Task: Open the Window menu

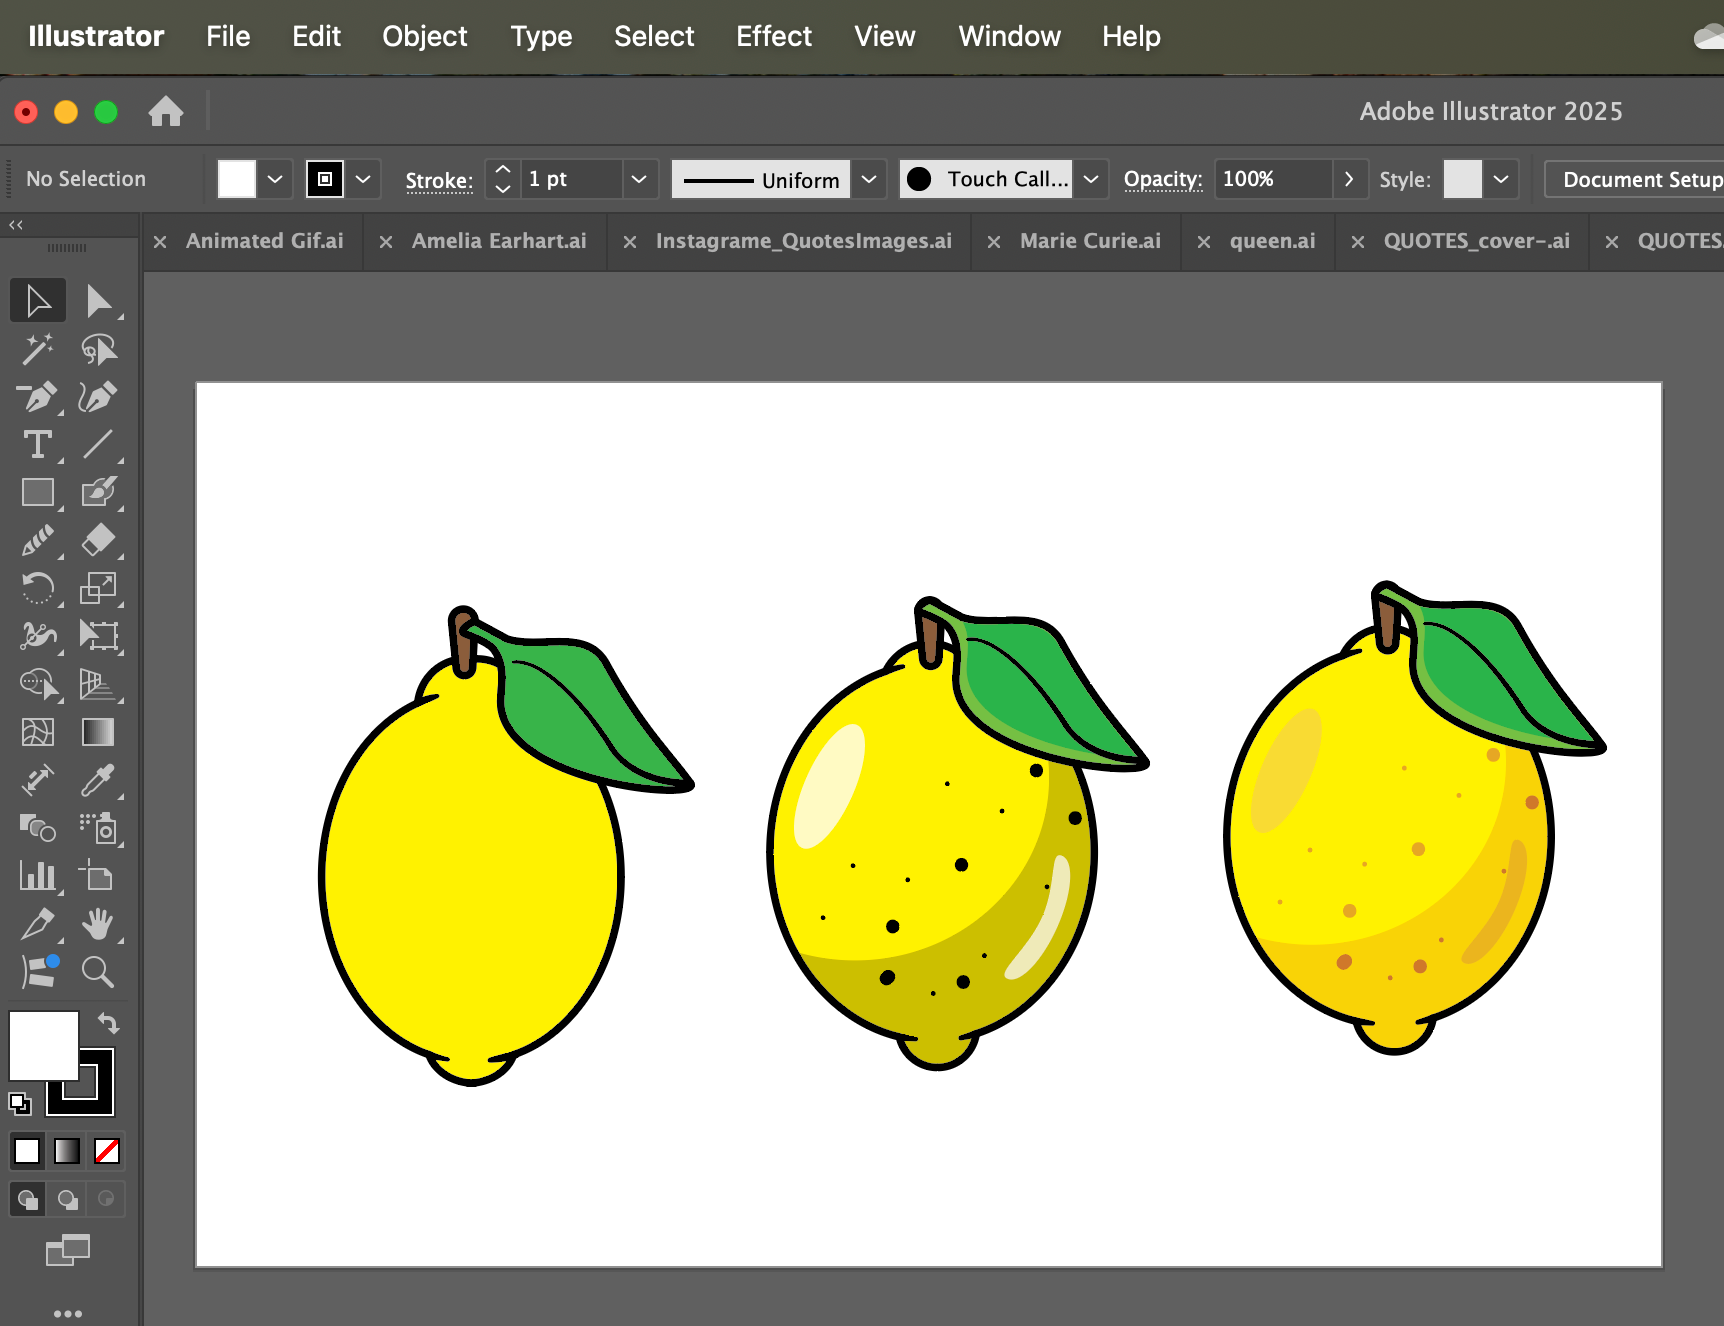Action: [x=1009, y=36]
